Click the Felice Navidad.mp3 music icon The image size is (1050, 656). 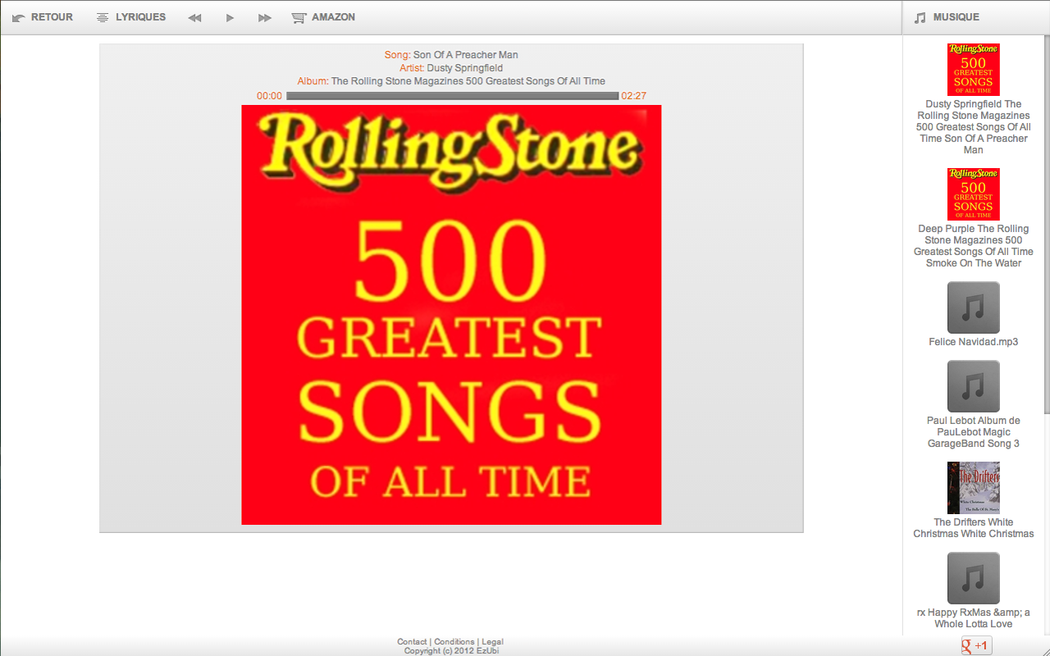pyautogui.click(x=973, y=307)
